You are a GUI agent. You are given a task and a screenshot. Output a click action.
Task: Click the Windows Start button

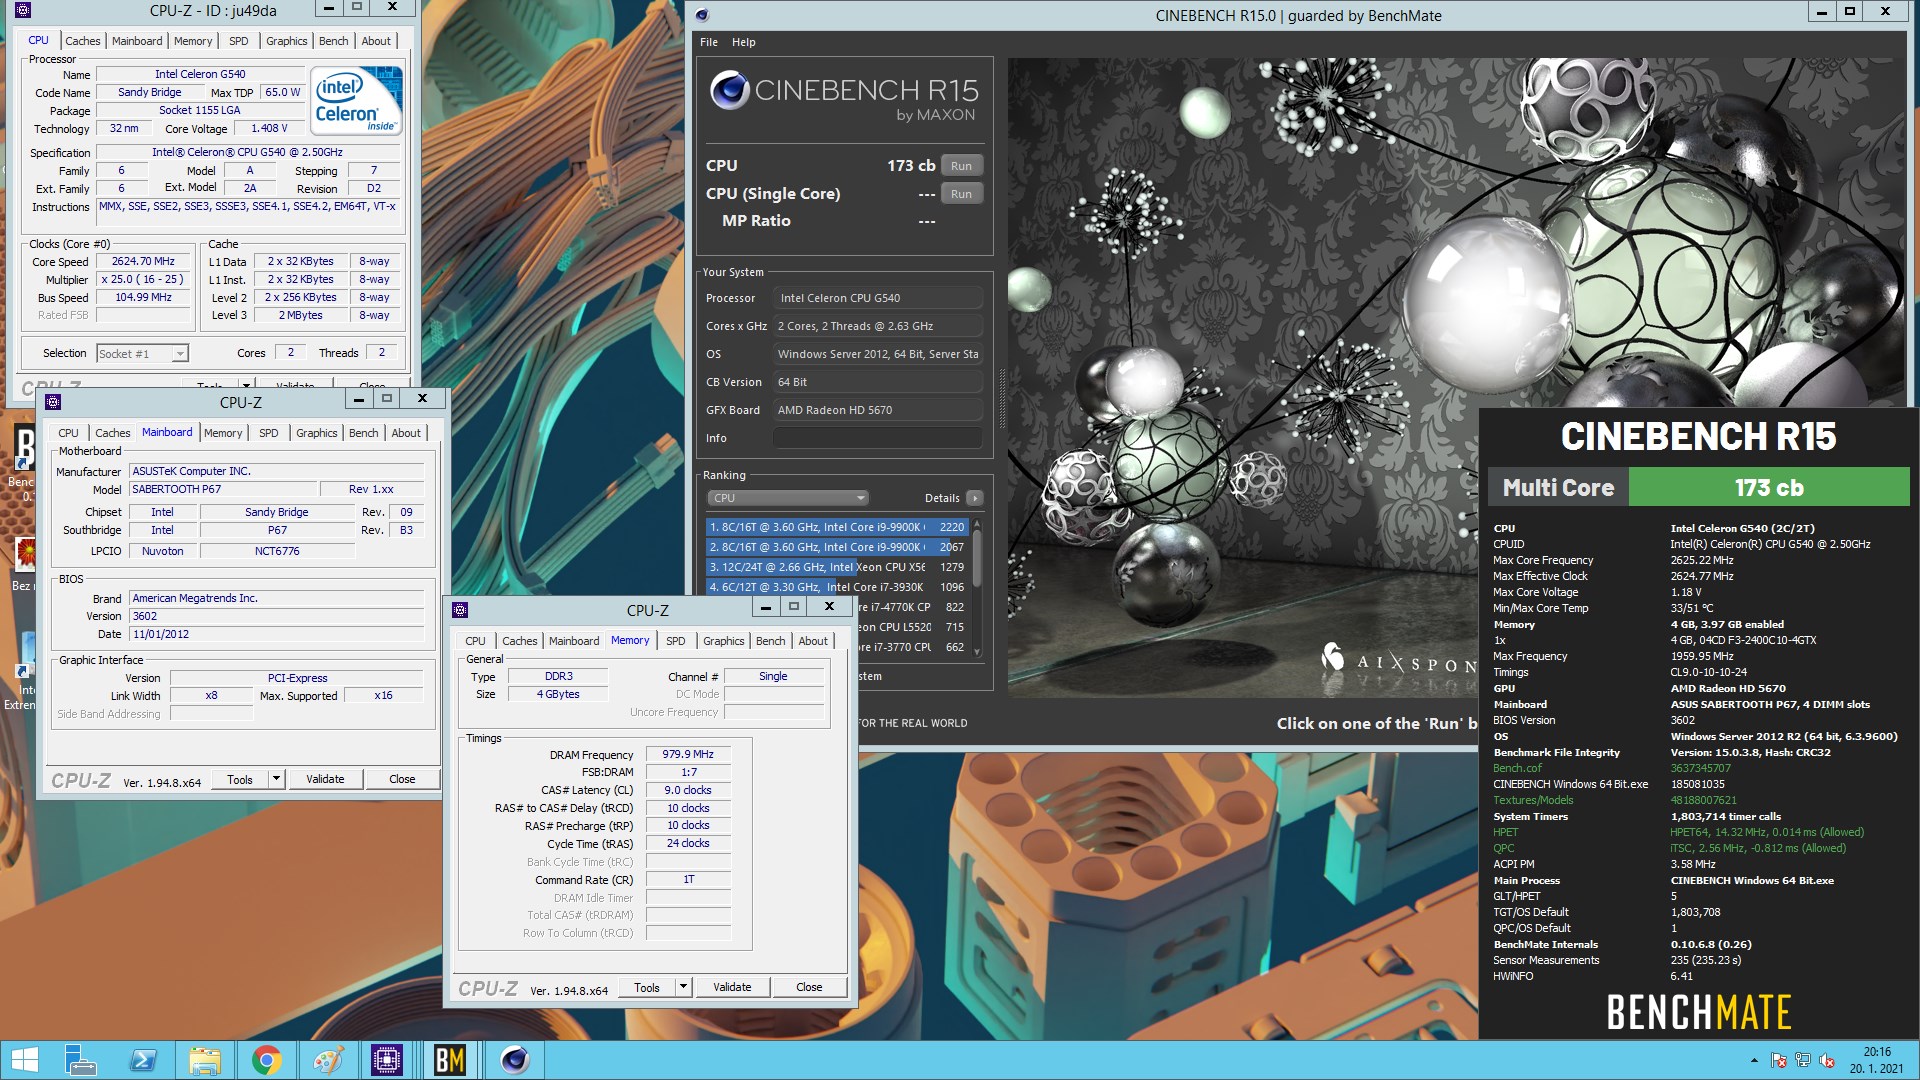(x=24, y=1060)
